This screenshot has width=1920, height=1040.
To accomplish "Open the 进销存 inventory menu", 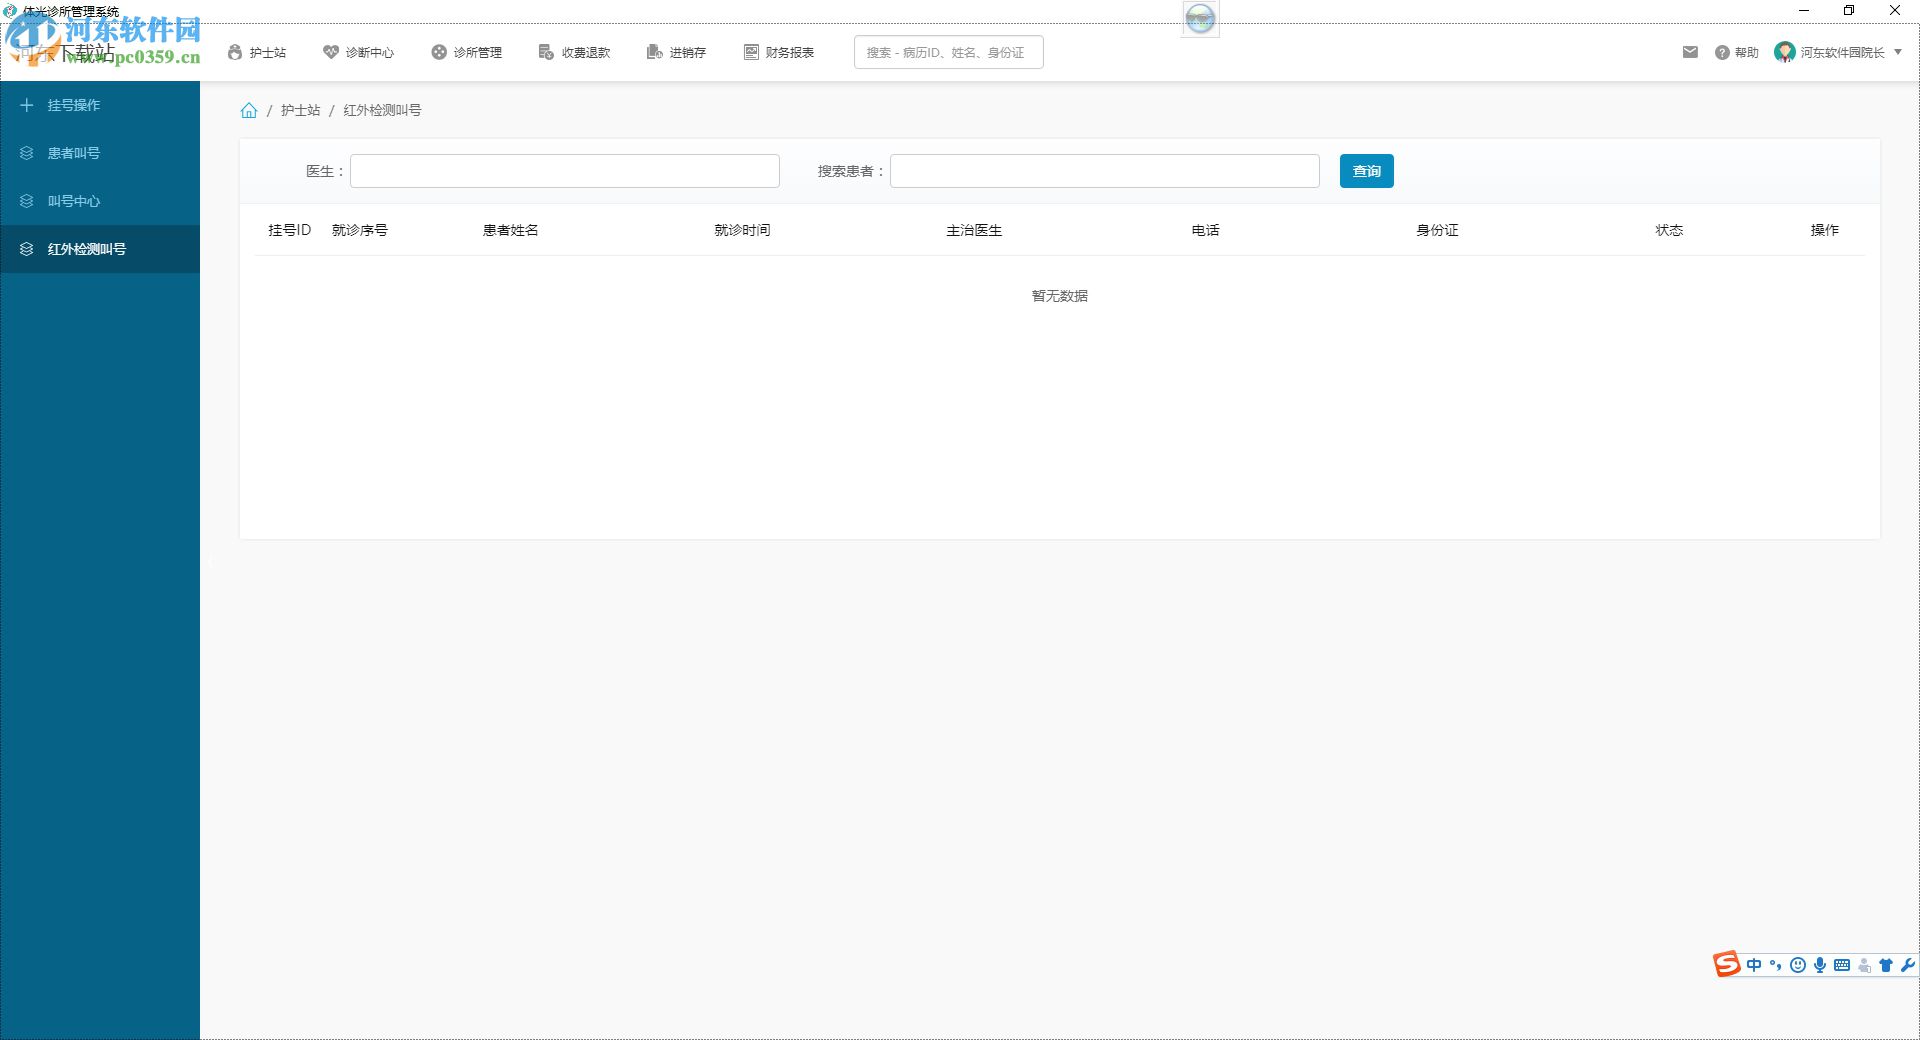I will point(676,52).
